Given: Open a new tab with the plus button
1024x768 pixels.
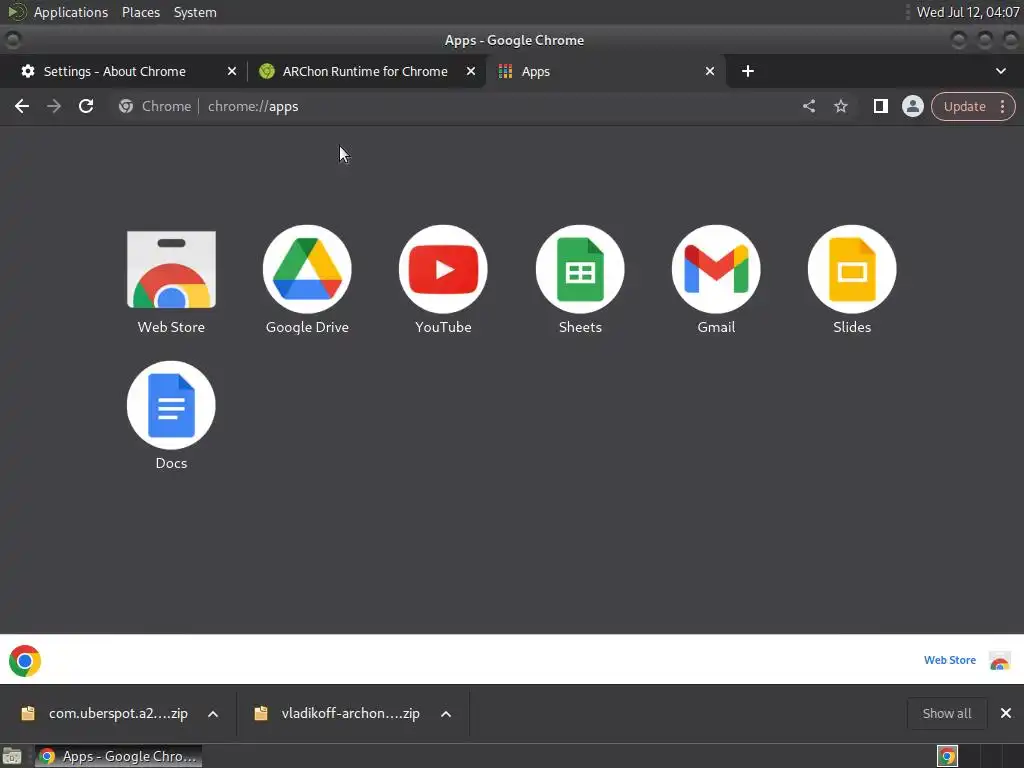Looking at the screenshot, I should click(x=748, y=71).
